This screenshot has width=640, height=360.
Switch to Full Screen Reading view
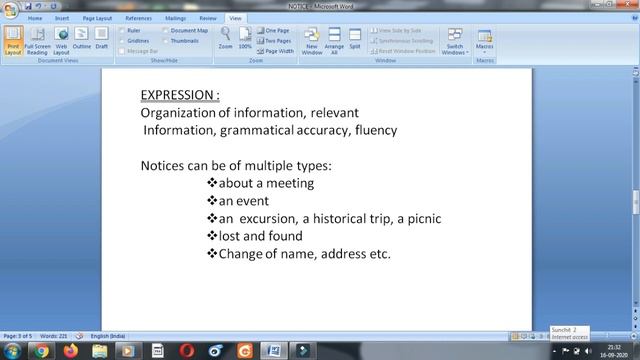[37, 40]
